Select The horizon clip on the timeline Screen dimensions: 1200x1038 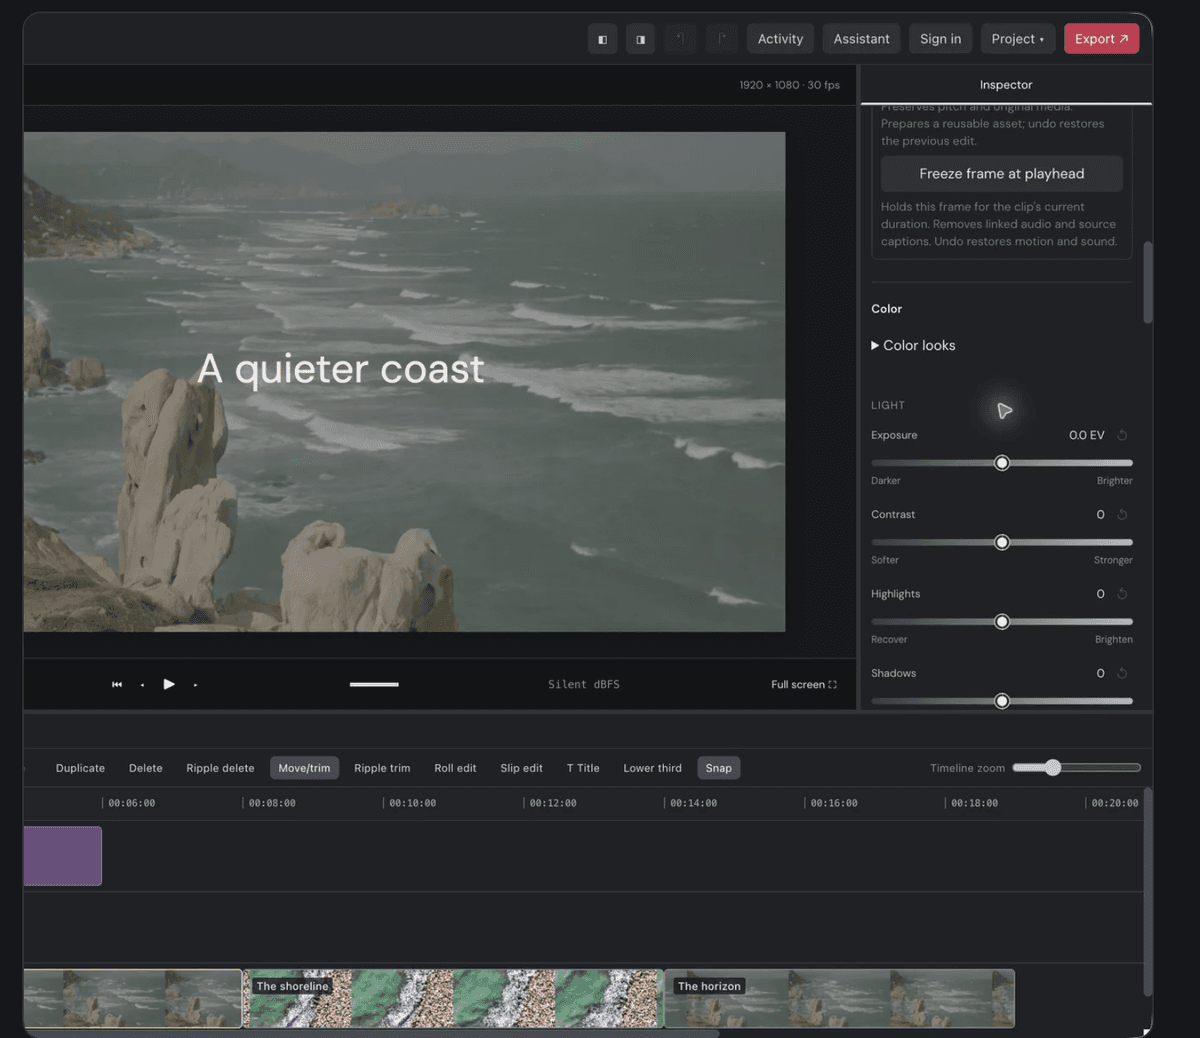pos(840,998)
